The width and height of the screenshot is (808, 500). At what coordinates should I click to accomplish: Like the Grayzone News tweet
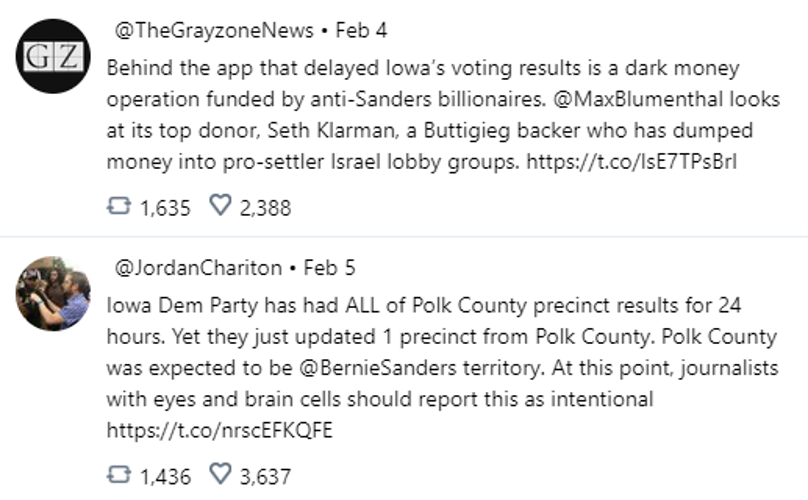coord(221,205)
